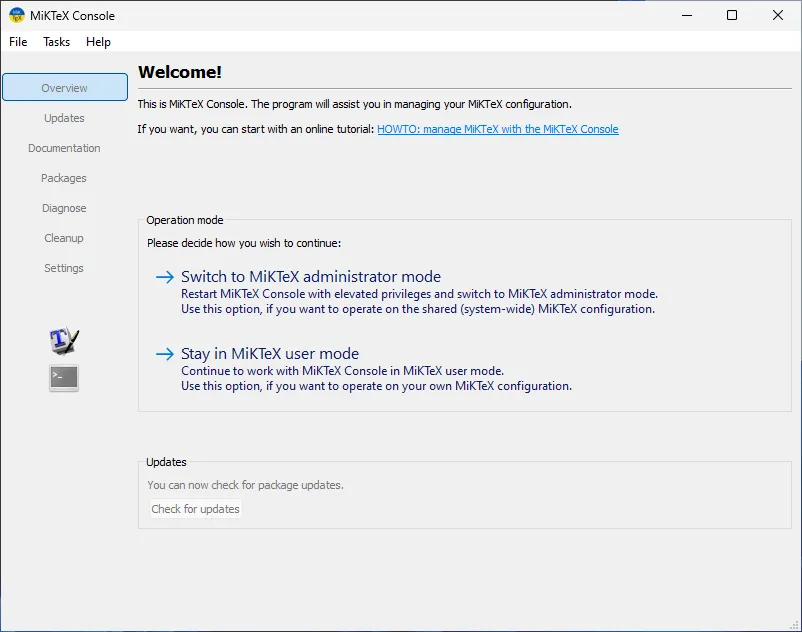Image resolution: width=802 pixels, height=632 pixels.
Task: Choose Stay in MiKTeX user mode
Action: [x=270, y=354]
